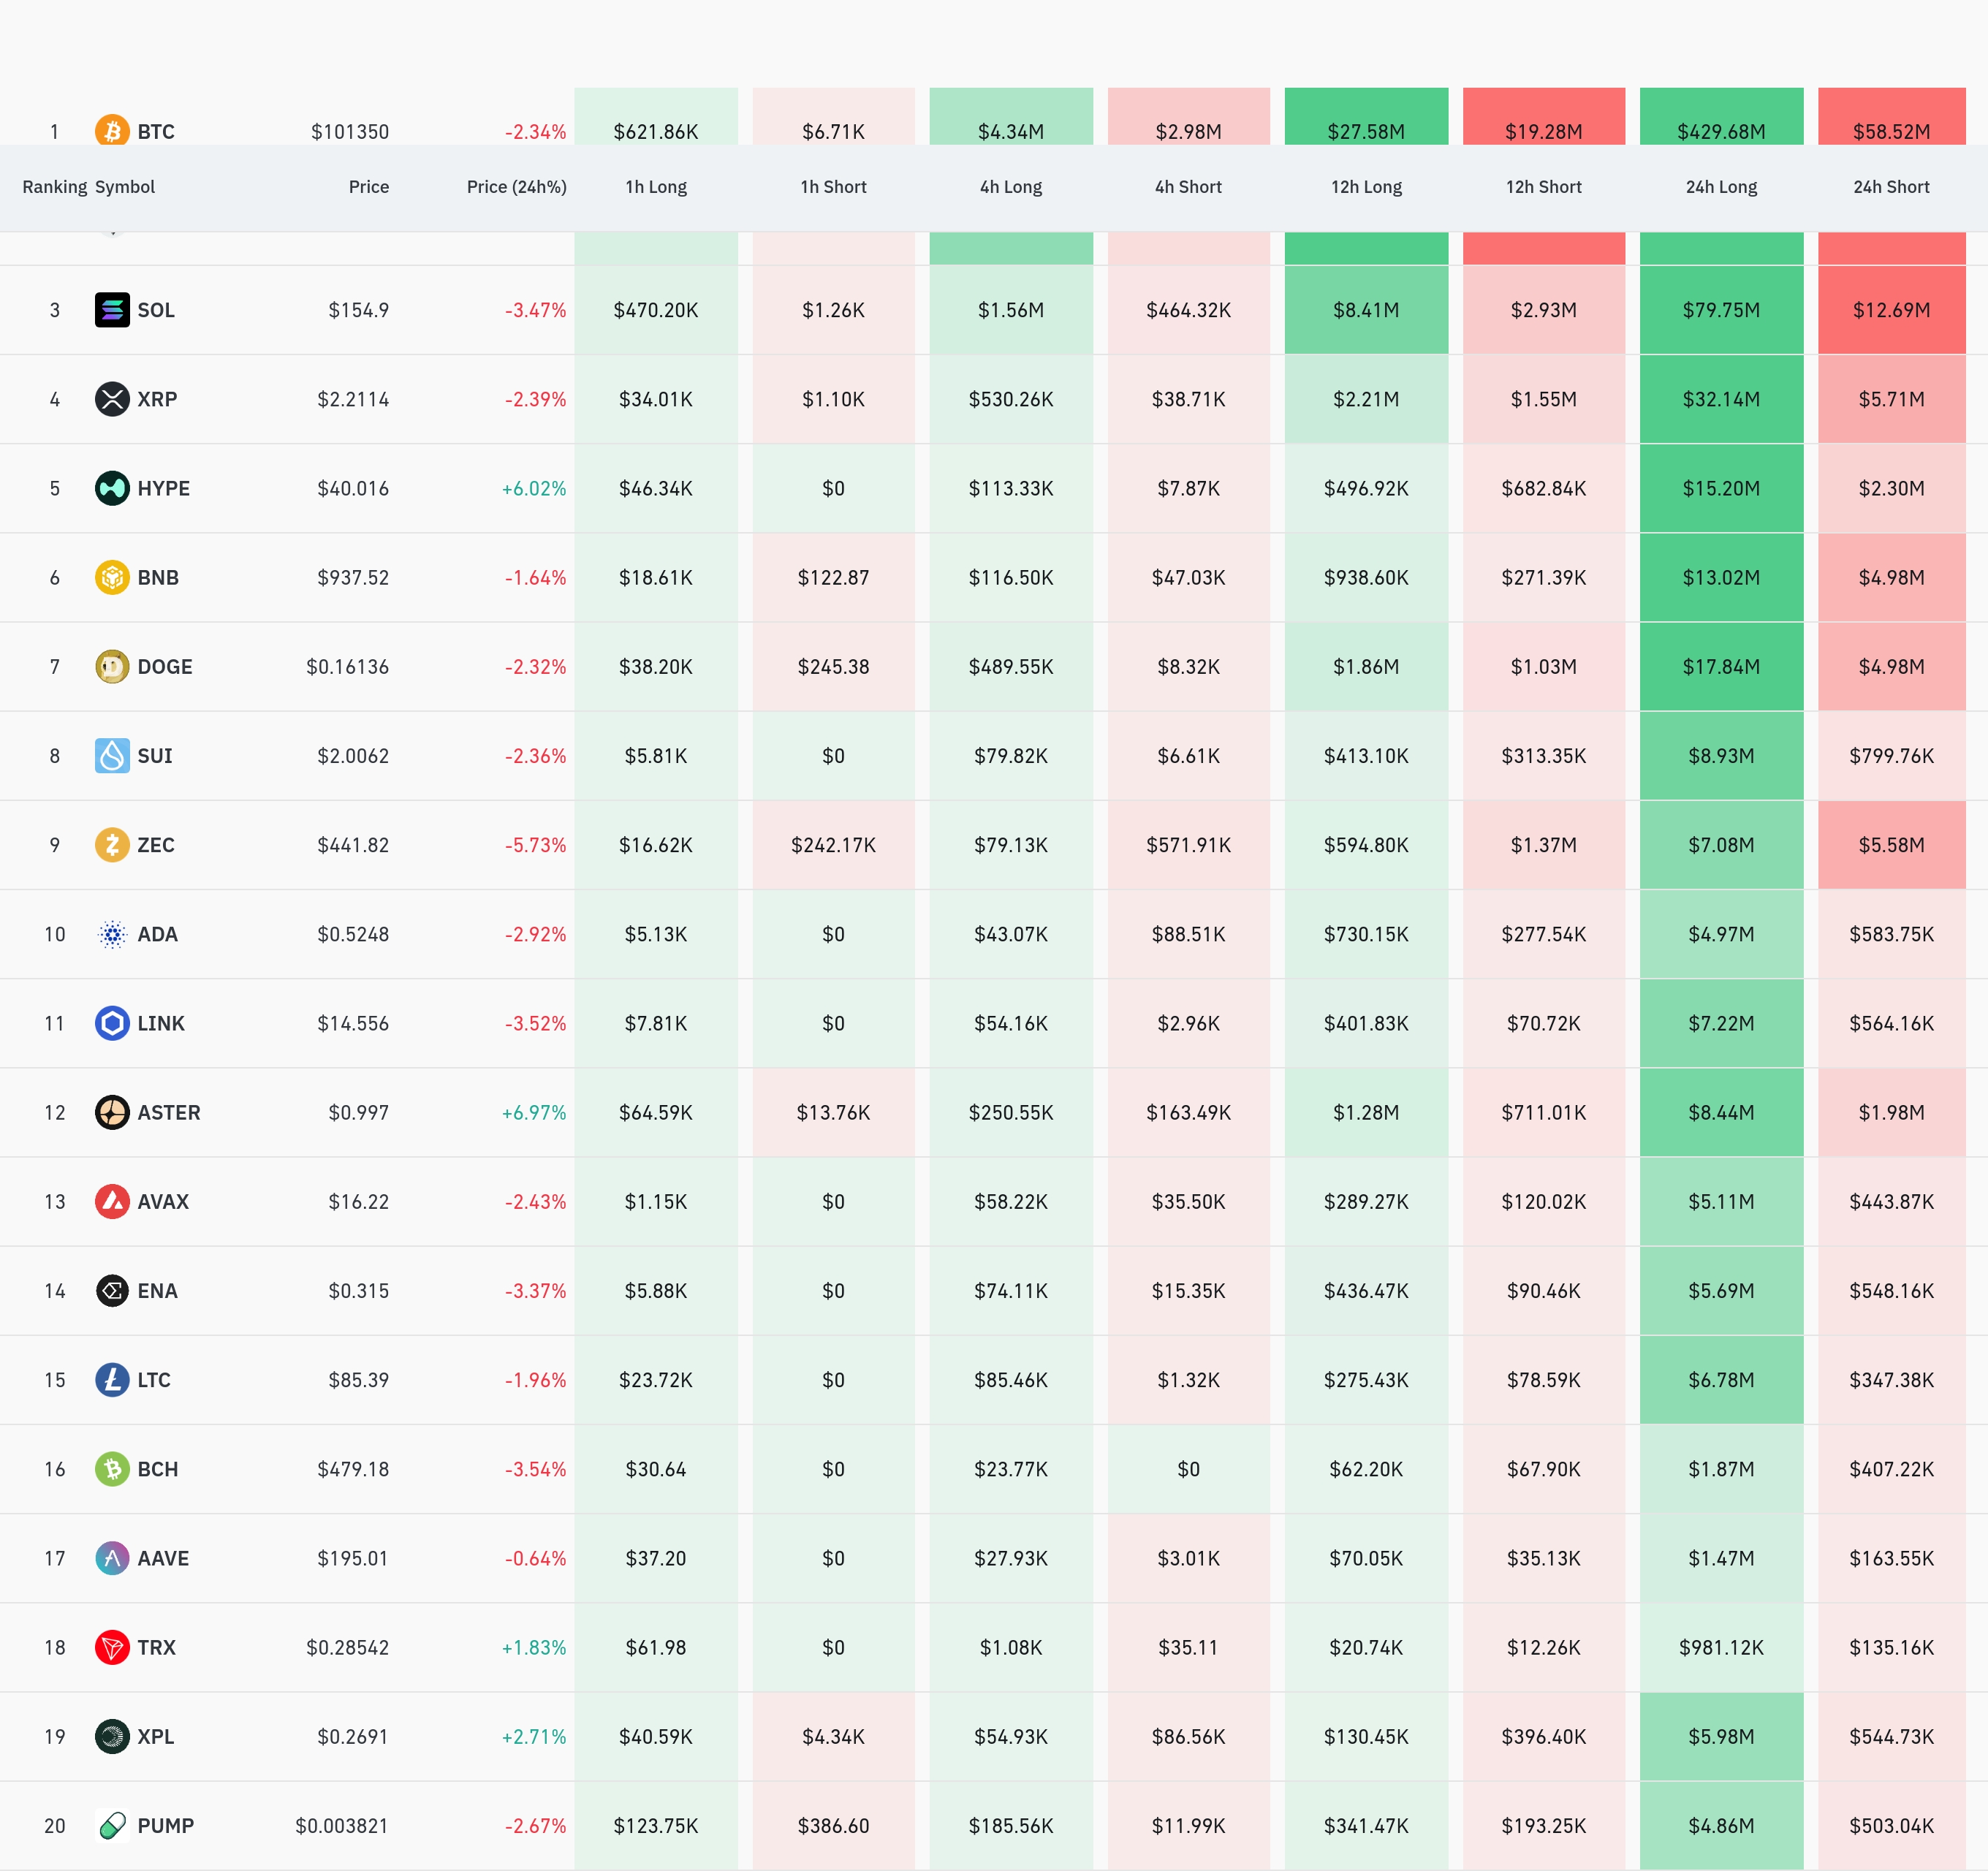Click the ZEC coin logo
The height and width of the screenshot is (1871, 1988).
click(x=112, y=845)
